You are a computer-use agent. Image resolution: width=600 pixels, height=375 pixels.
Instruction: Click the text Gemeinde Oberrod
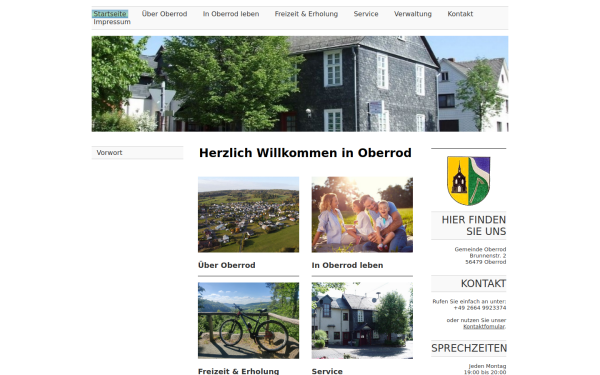pos(480,249)
